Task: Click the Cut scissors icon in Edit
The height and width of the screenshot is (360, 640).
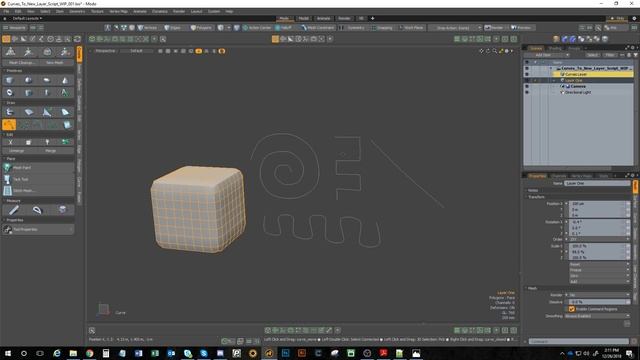Action: 10,142
